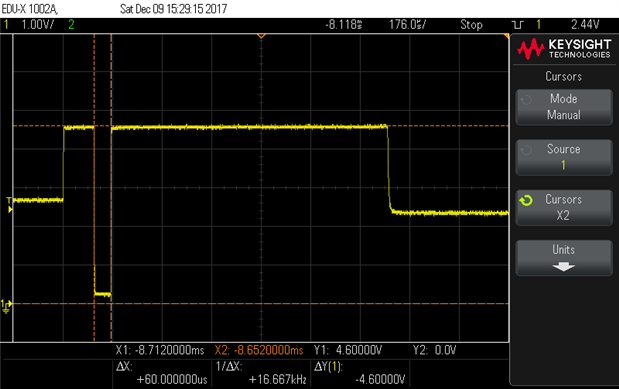
Task: Click the channel 2 indicator in status bar
Action: [71, 24]
